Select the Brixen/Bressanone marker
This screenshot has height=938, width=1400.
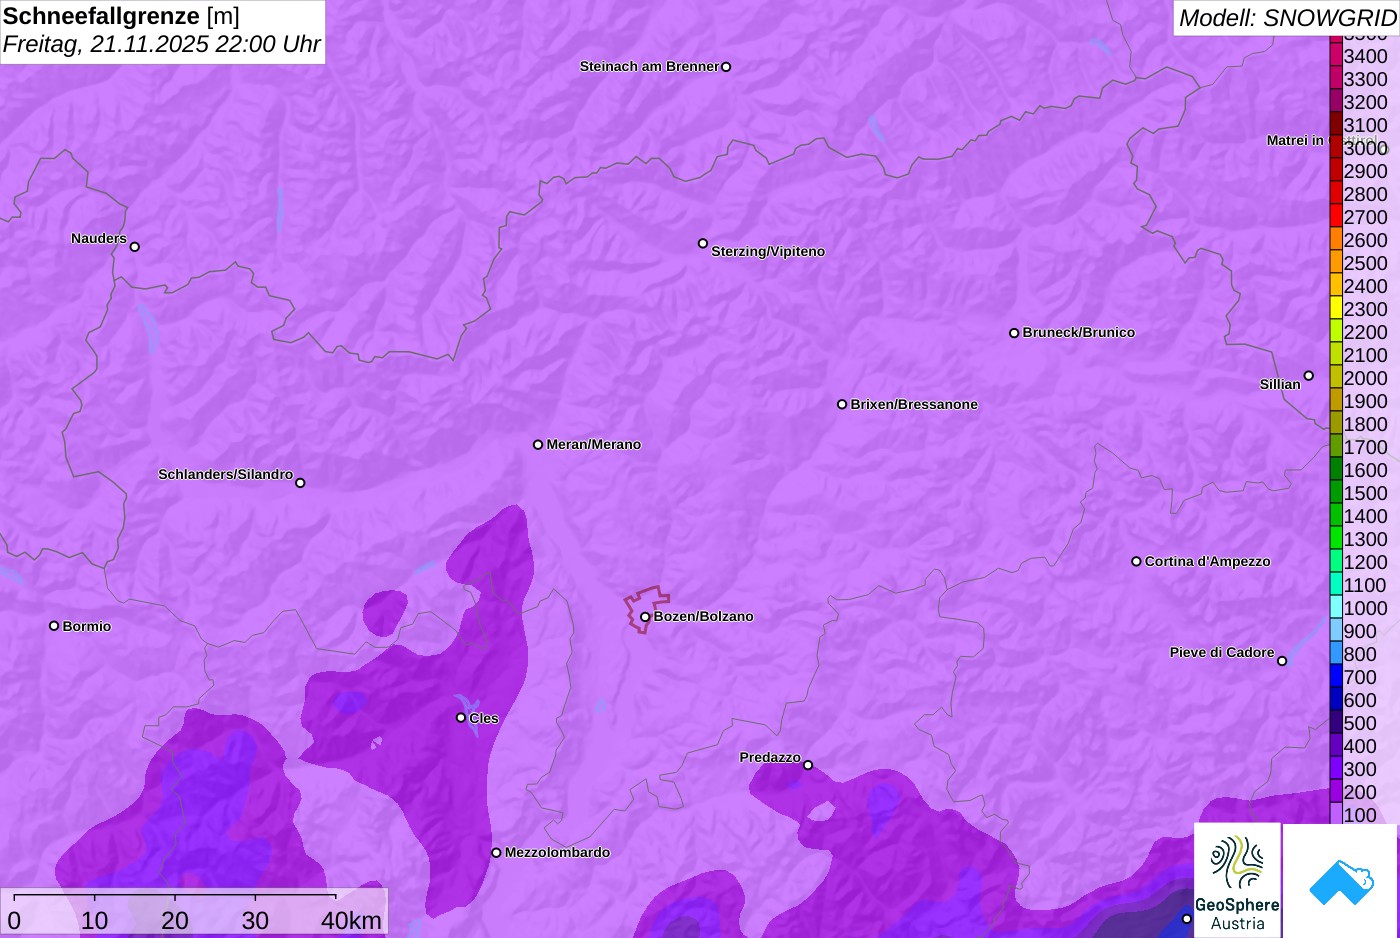(x=842, y=404)
